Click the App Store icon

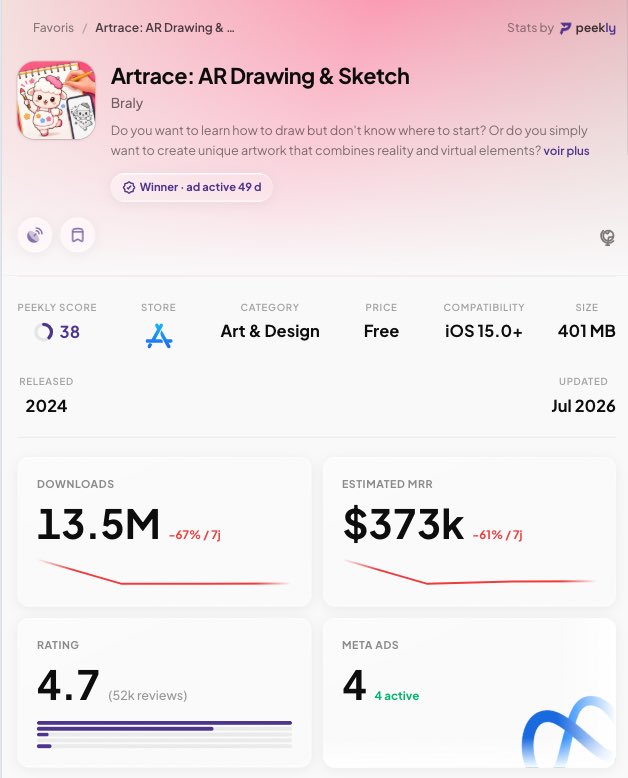[159, 336]
